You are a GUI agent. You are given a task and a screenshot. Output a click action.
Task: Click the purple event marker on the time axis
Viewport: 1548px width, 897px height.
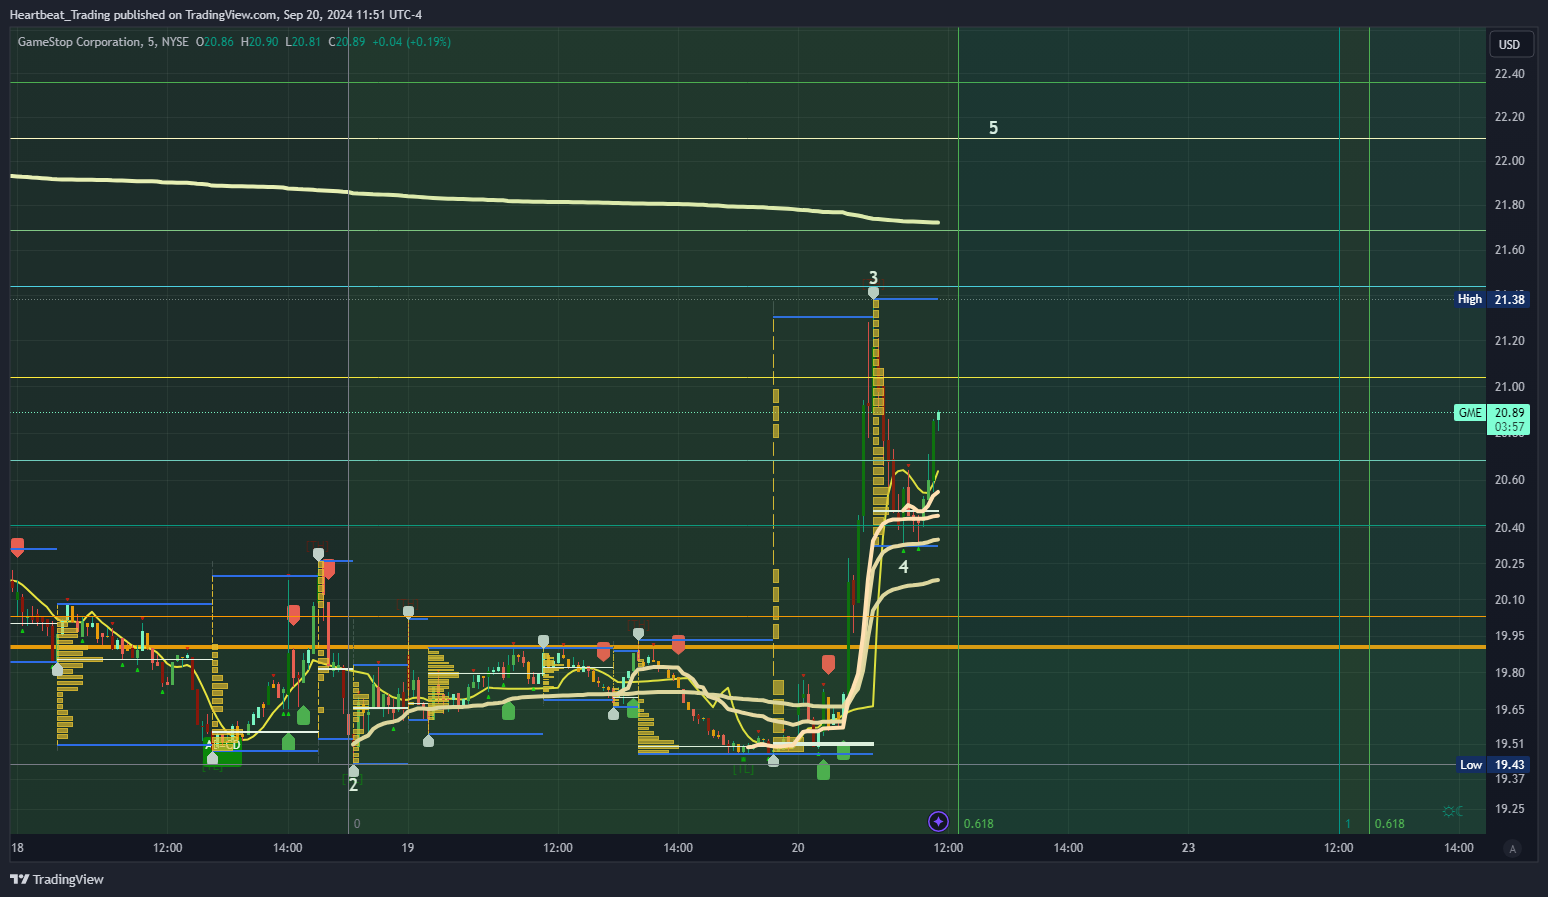[x=938, y=822]
